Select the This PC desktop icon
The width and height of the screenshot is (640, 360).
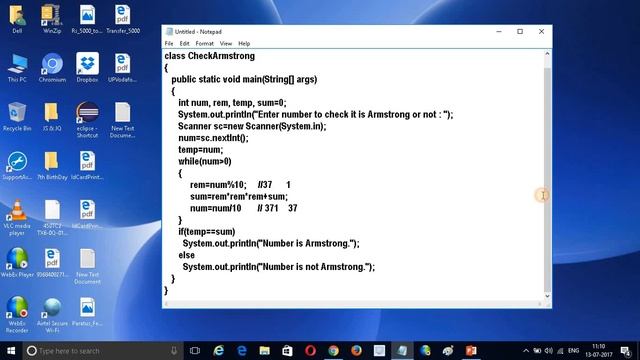[x=17, y=68]
